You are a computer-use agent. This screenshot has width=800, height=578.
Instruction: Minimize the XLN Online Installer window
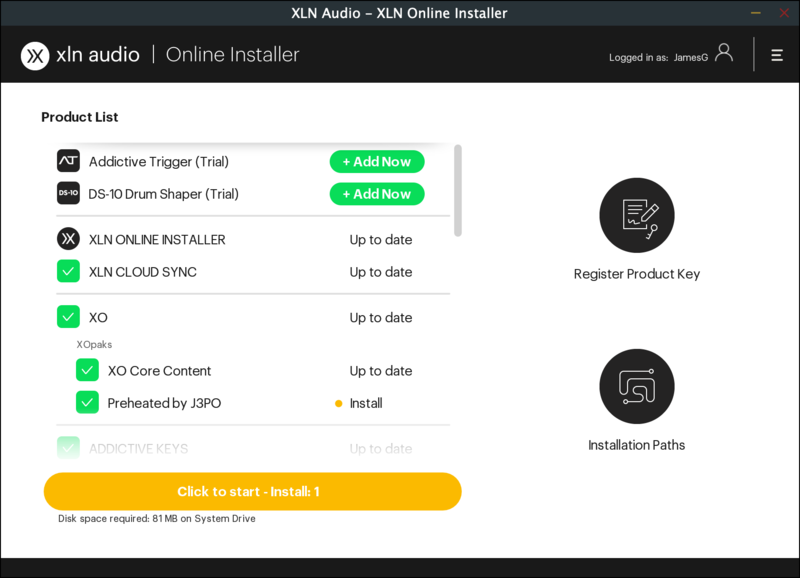756,13
